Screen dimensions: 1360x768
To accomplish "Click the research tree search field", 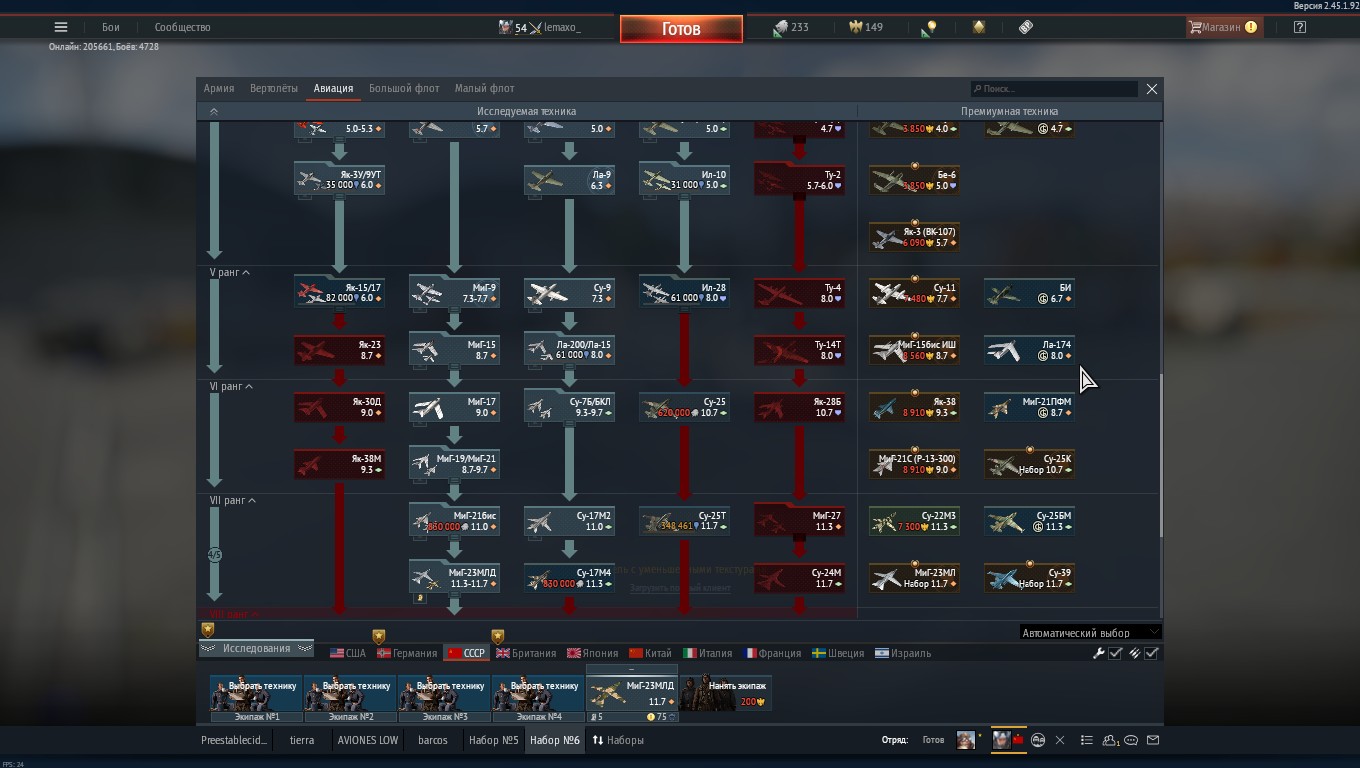I will click(x=1054, y=89).
